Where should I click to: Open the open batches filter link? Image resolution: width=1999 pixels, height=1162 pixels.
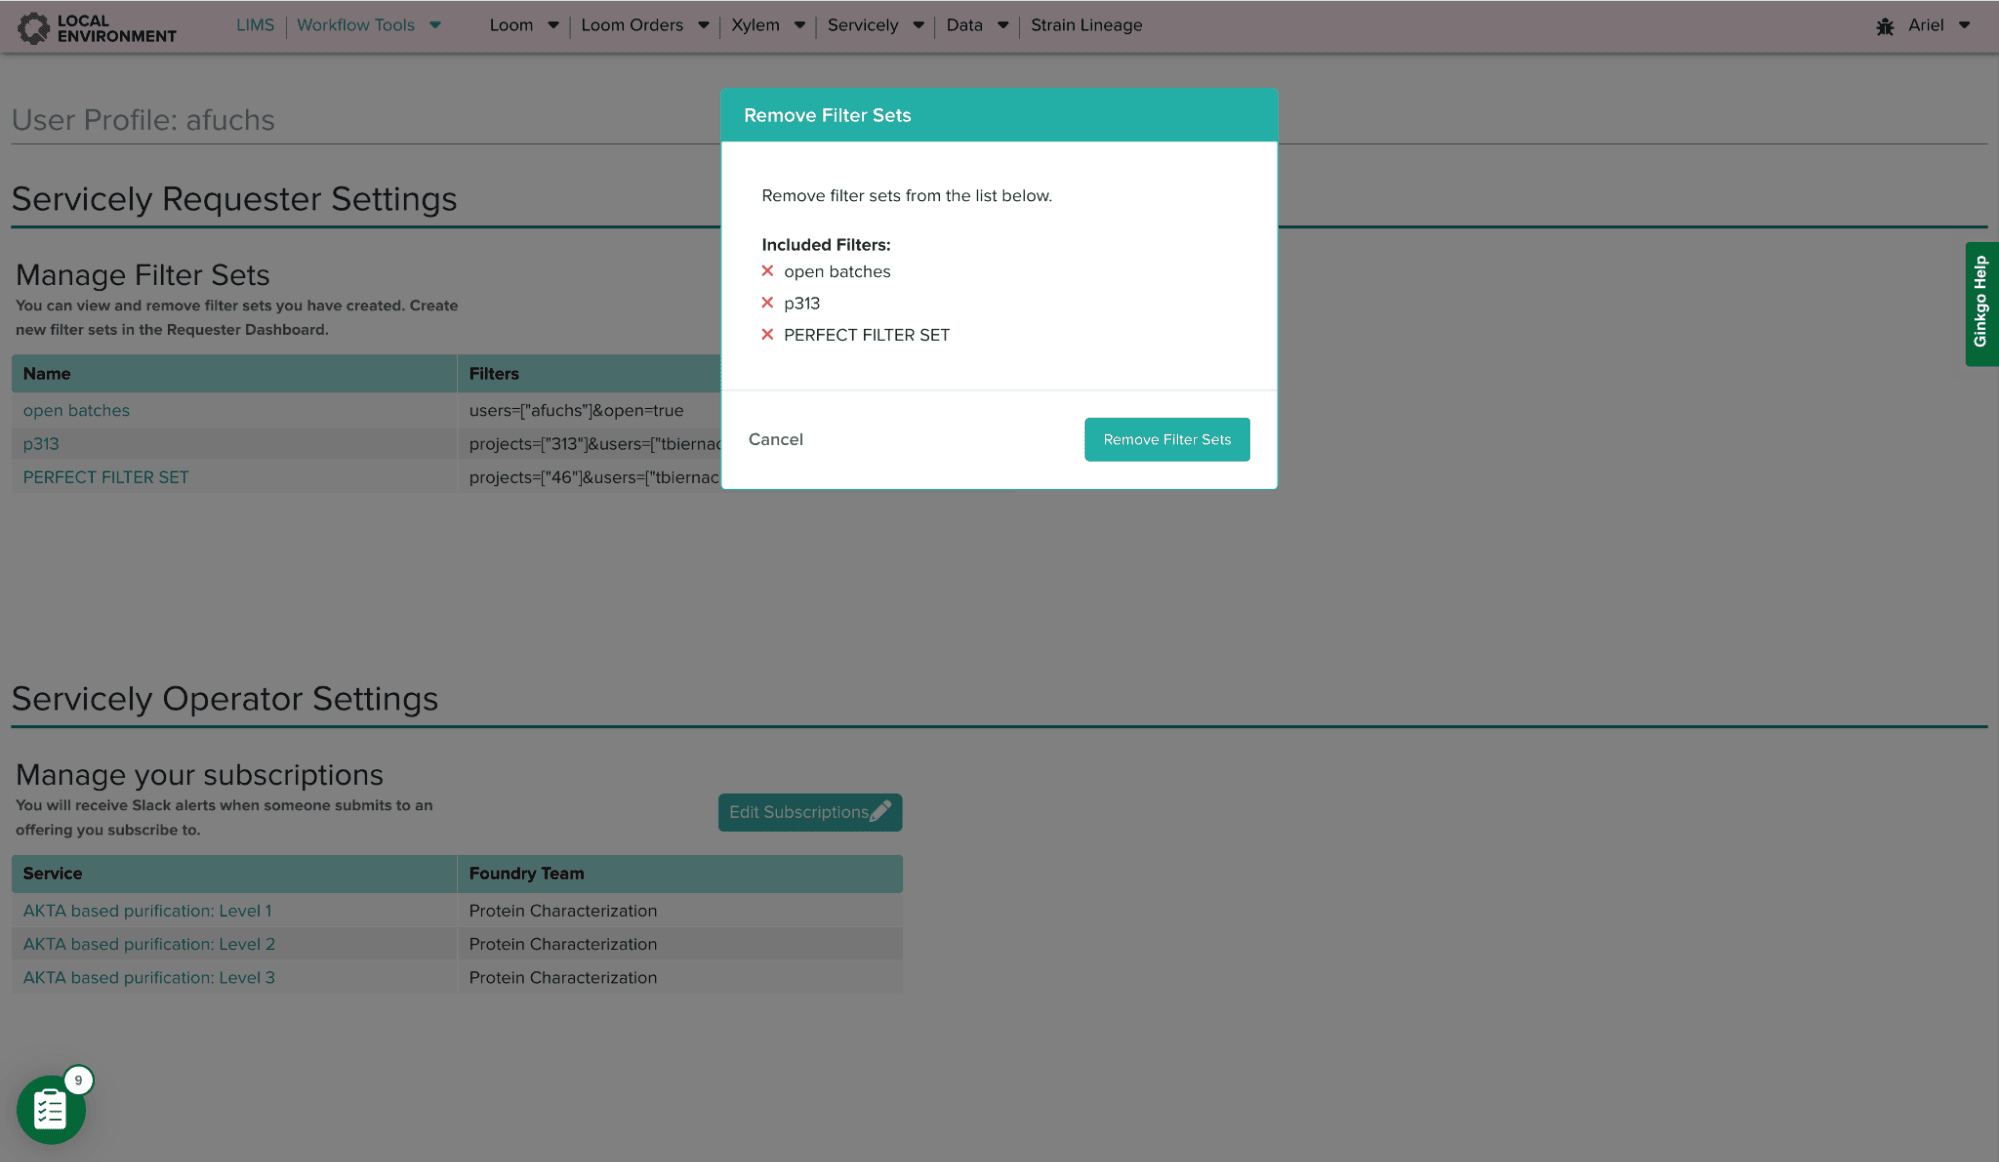pyautogui.click(x=76, y=410)
